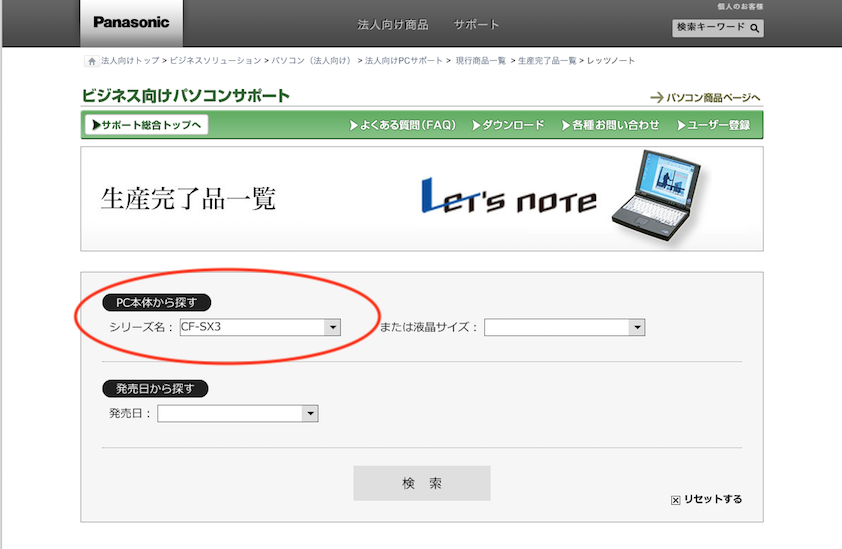Open the 法人向け商品 menu
Image resolution: width=842 pixels, height=549 pixels.
point(393,25)
